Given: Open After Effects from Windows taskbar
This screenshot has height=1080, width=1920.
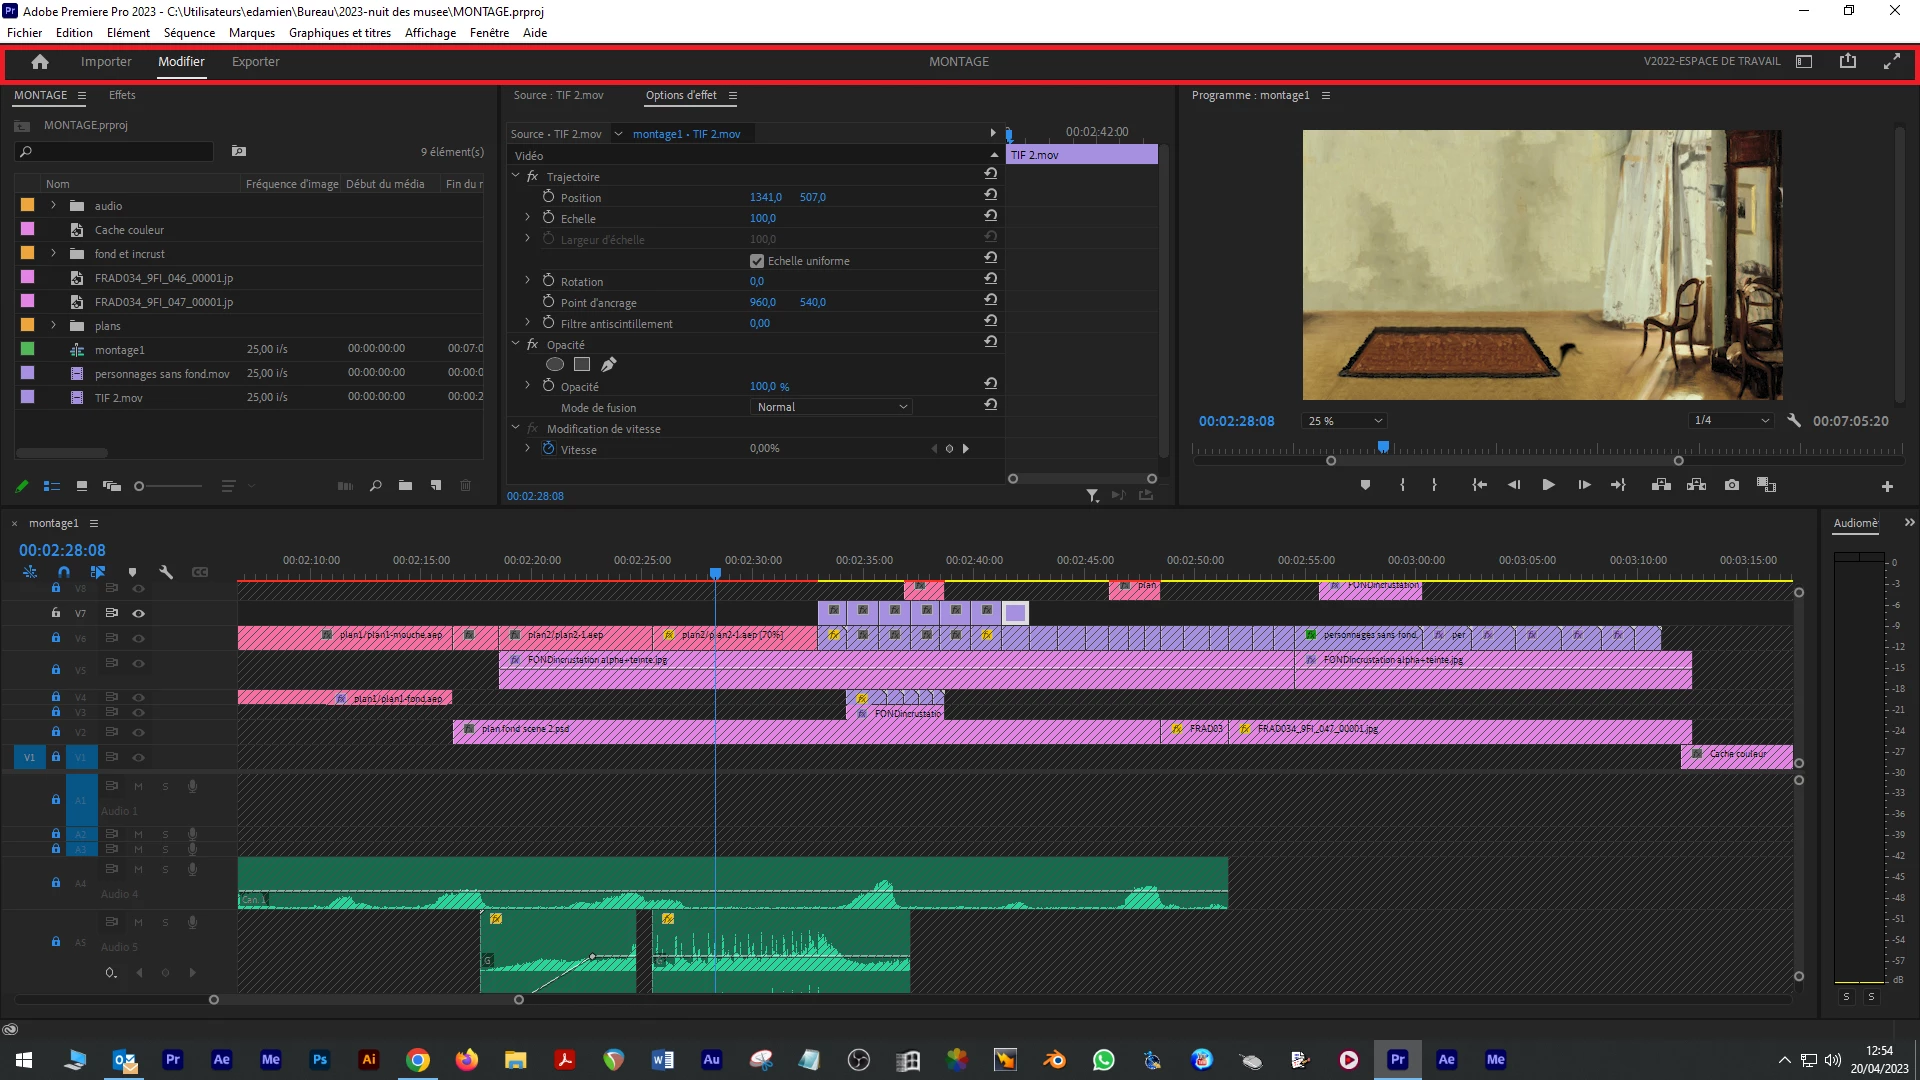Looking at the screenshot, I should (221, 1060).
